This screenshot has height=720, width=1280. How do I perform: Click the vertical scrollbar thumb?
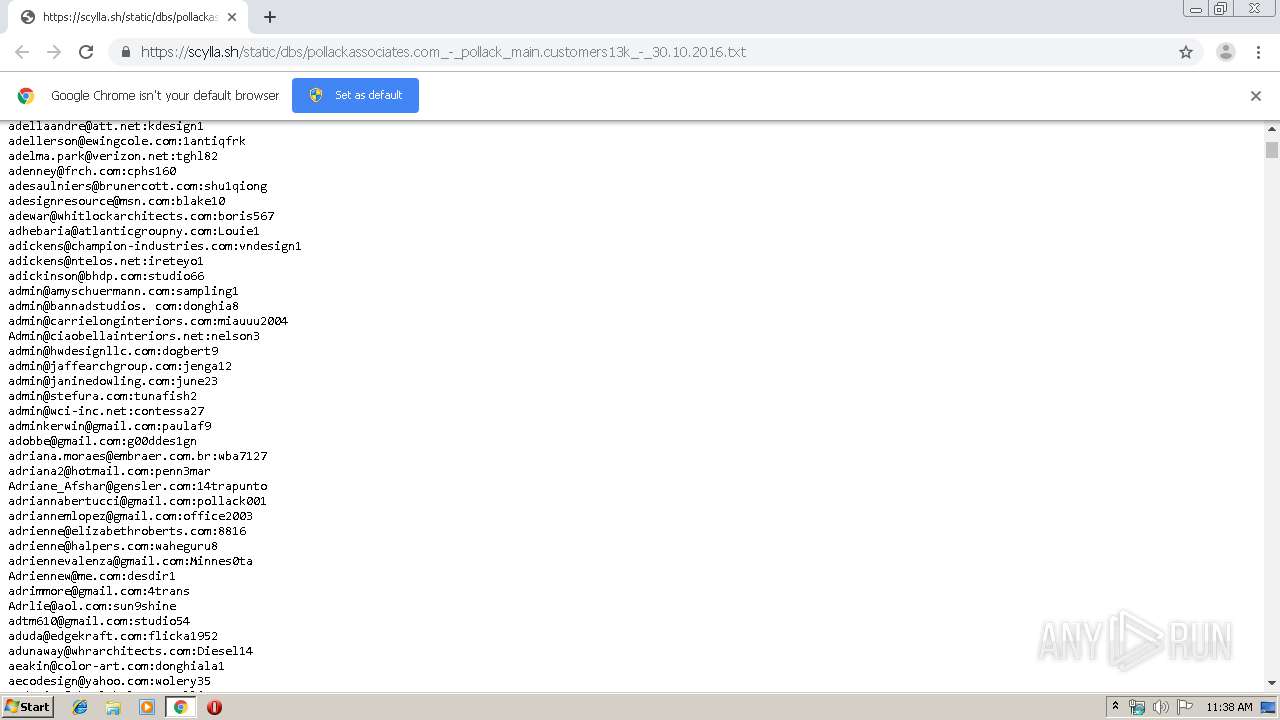[x=1272, y=150]
